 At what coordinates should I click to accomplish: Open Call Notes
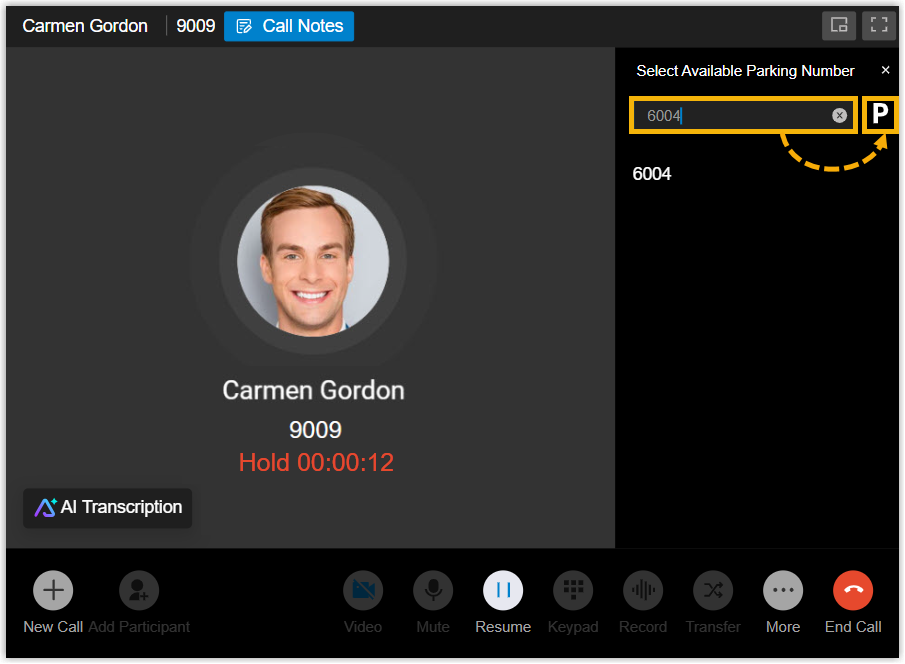tap(289, 26)
